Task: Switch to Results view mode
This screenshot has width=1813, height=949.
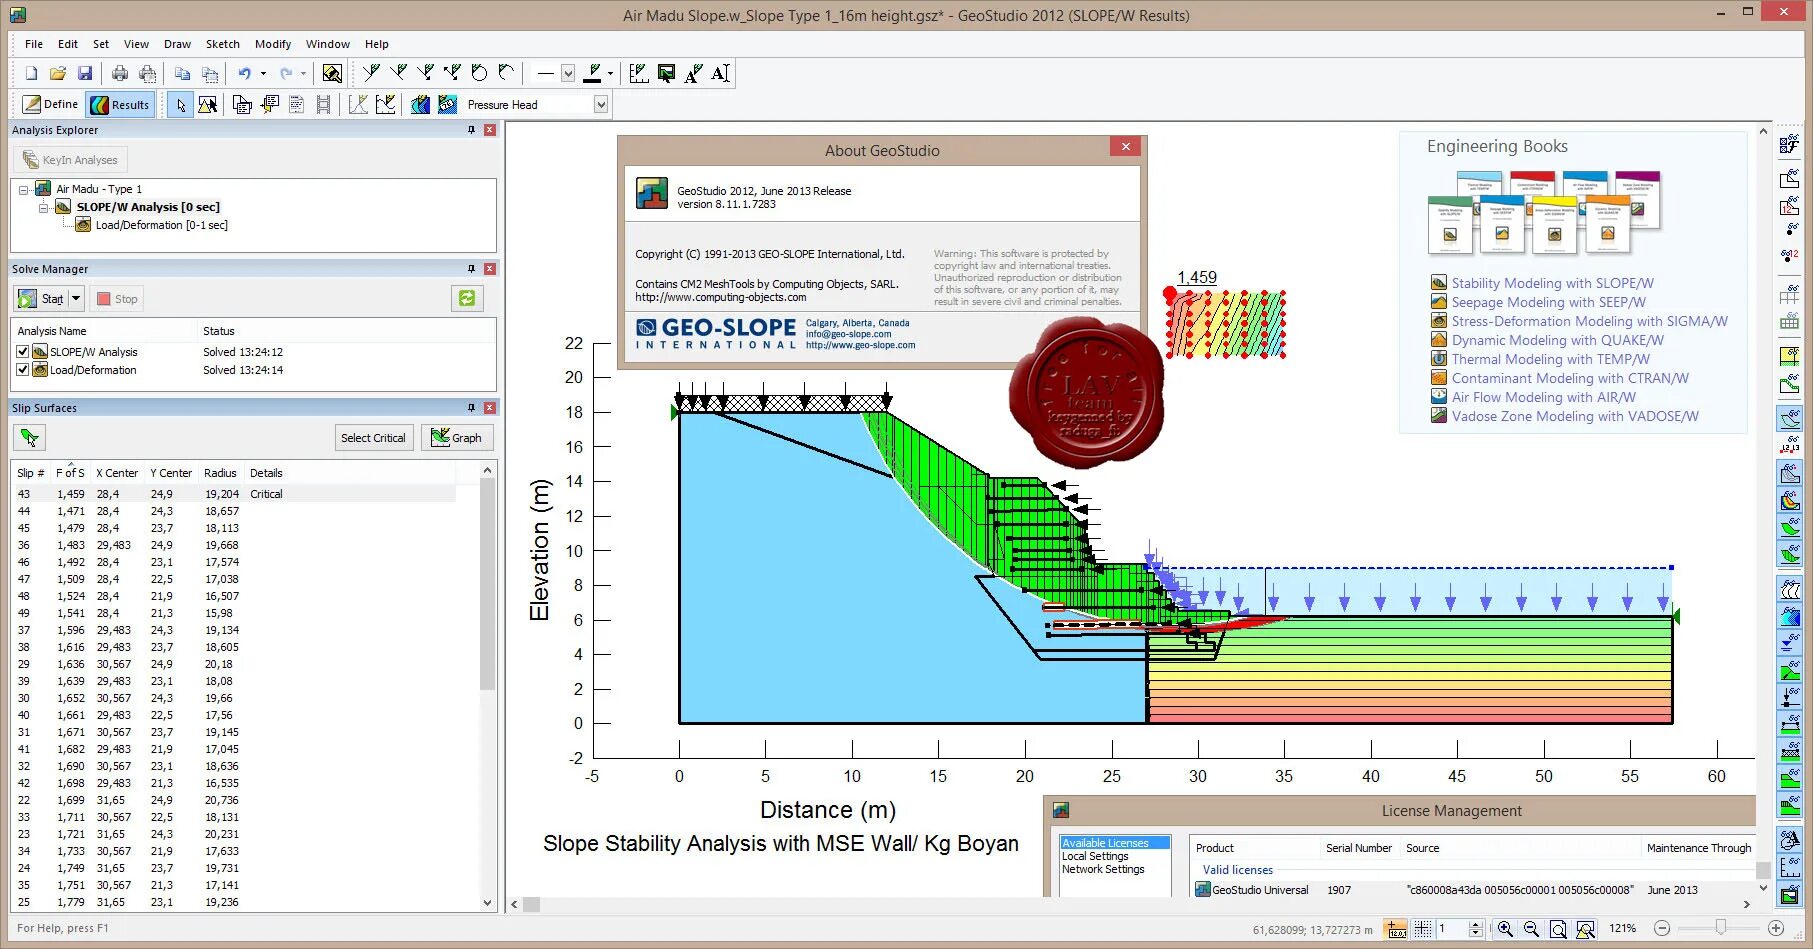Action: (120, 104)
